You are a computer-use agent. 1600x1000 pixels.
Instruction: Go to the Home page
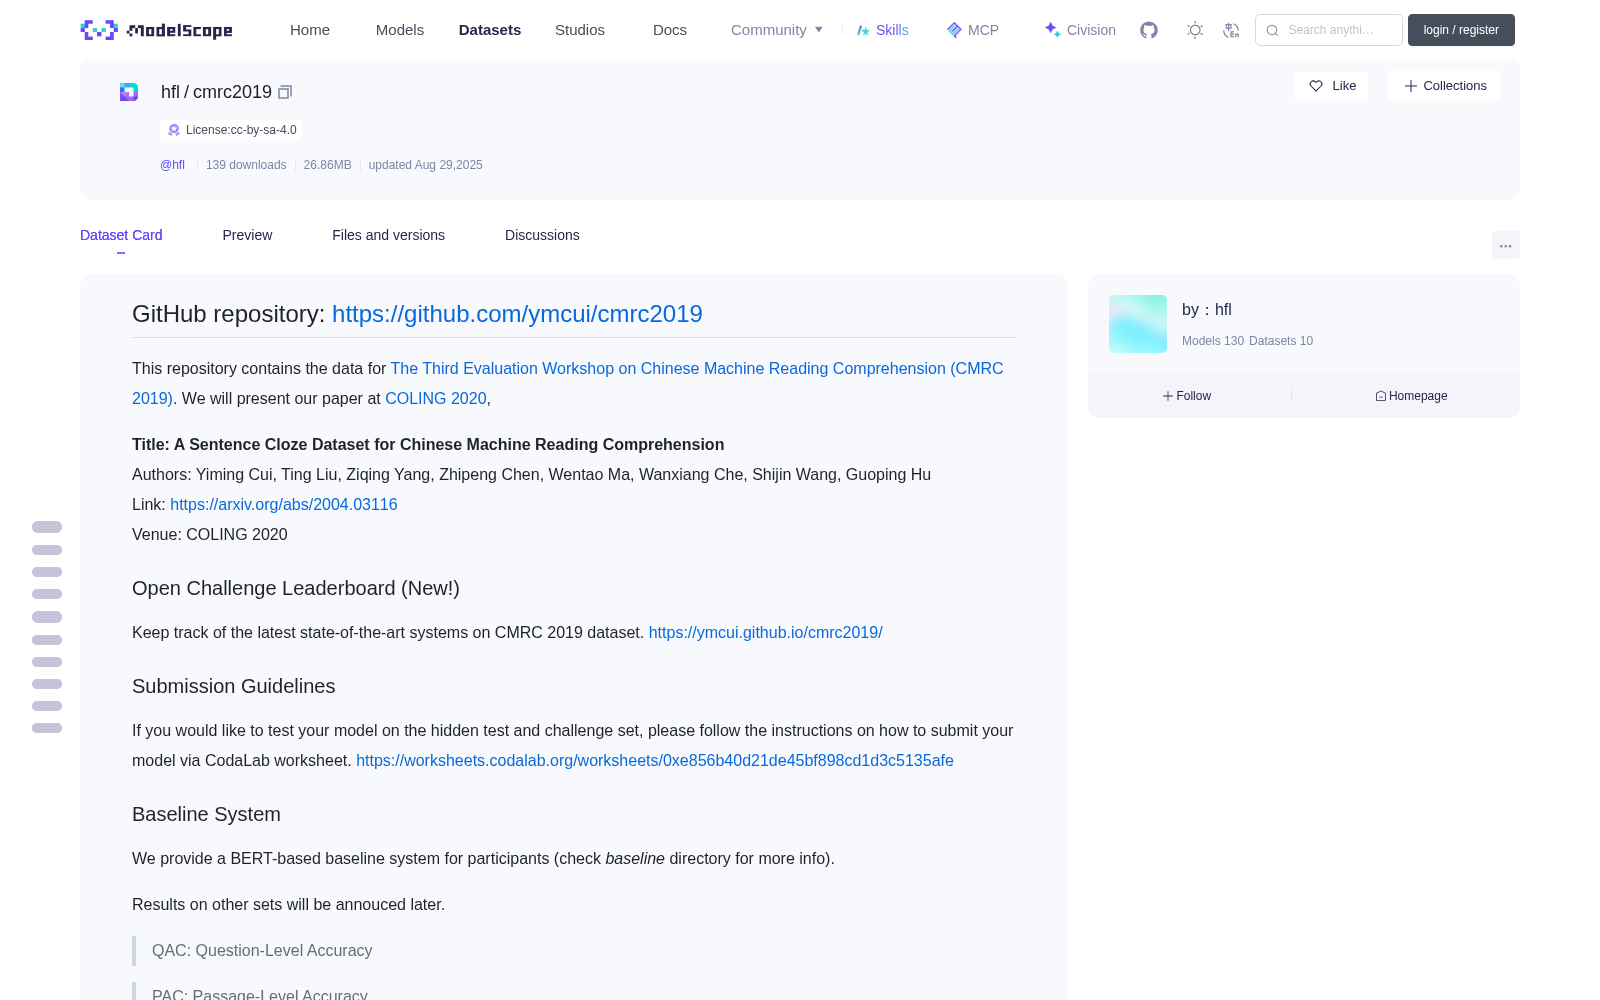[x=310, y=30]
